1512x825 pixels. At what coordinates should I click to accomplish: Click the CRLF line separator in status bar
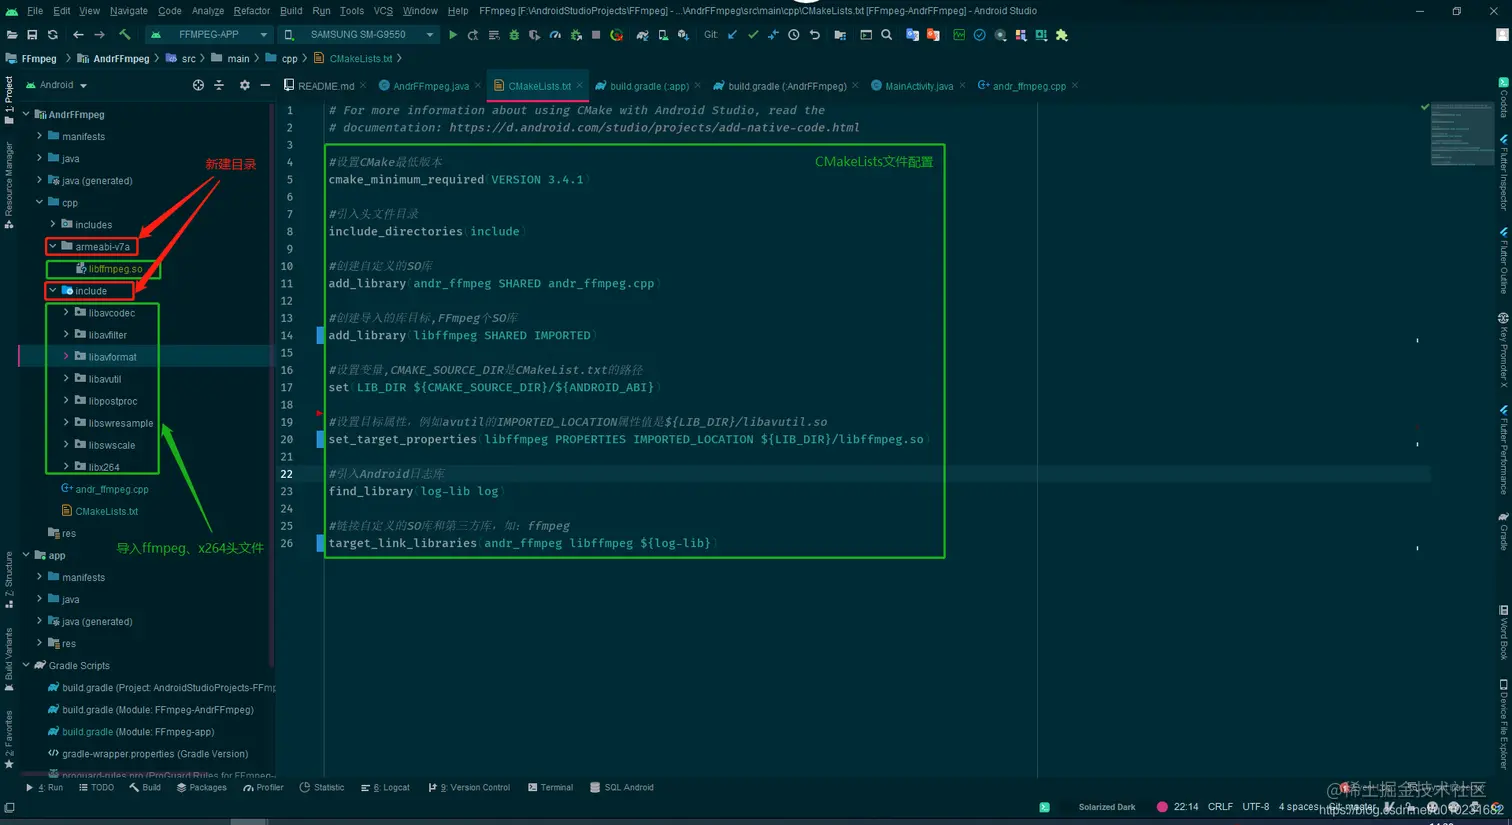pyautogui.click(x=1220, y=807)
